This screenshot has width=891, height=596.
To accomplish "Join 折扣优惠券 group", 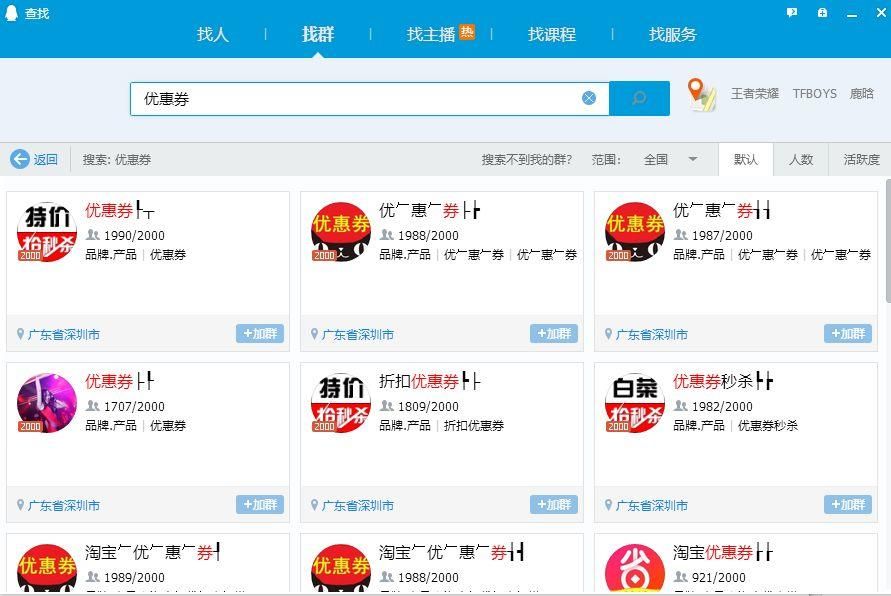I will 553,505.
